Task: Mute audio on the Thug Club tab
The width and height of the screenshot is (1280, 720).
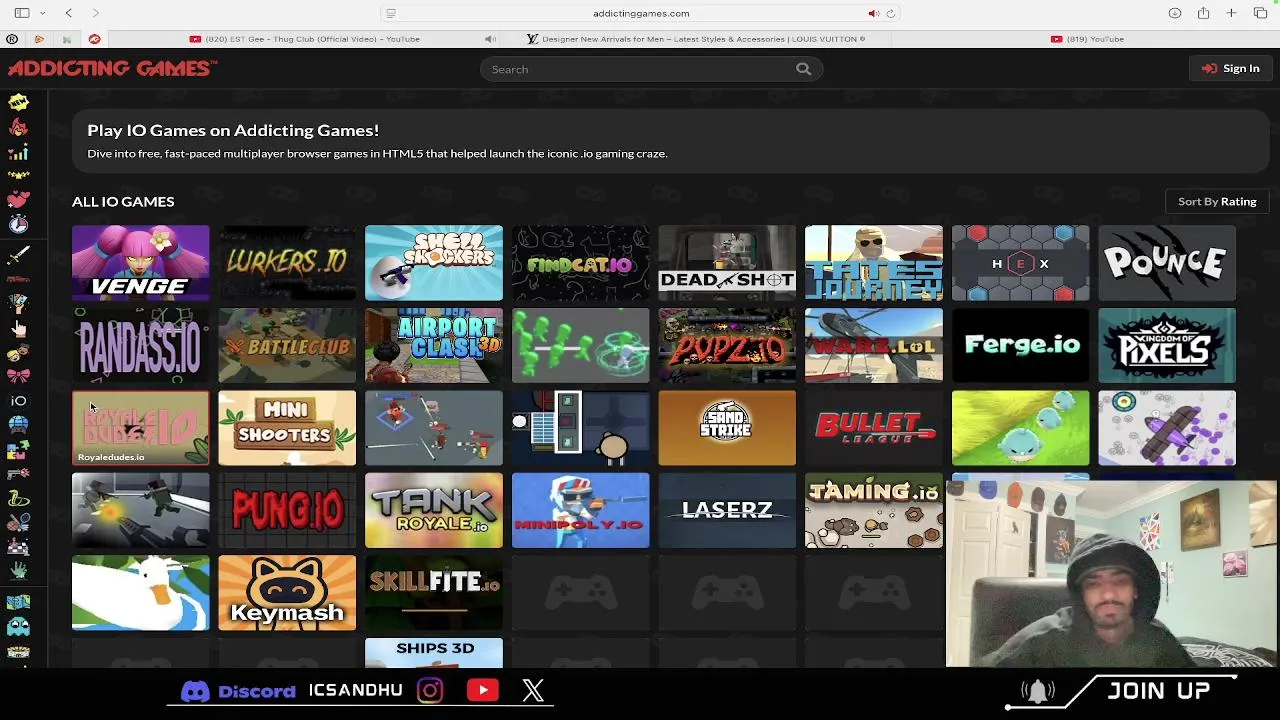Action: coord(490,39)
